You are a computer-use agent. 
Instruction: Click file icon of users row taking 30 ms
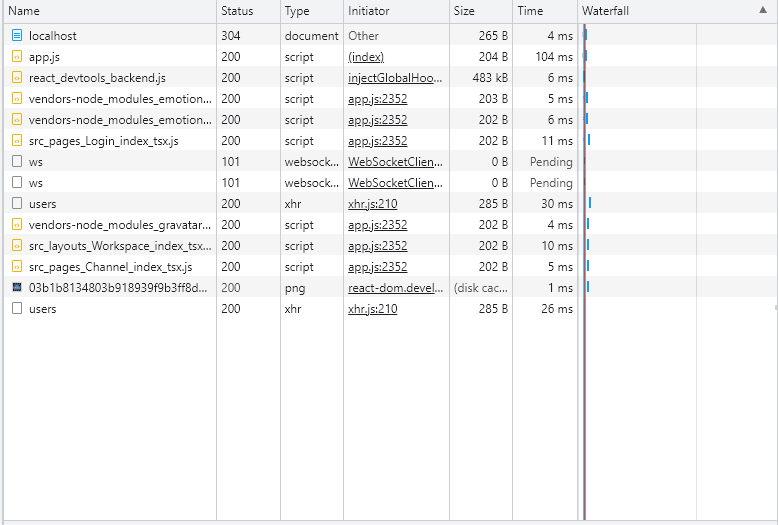(x=17, y=203)
